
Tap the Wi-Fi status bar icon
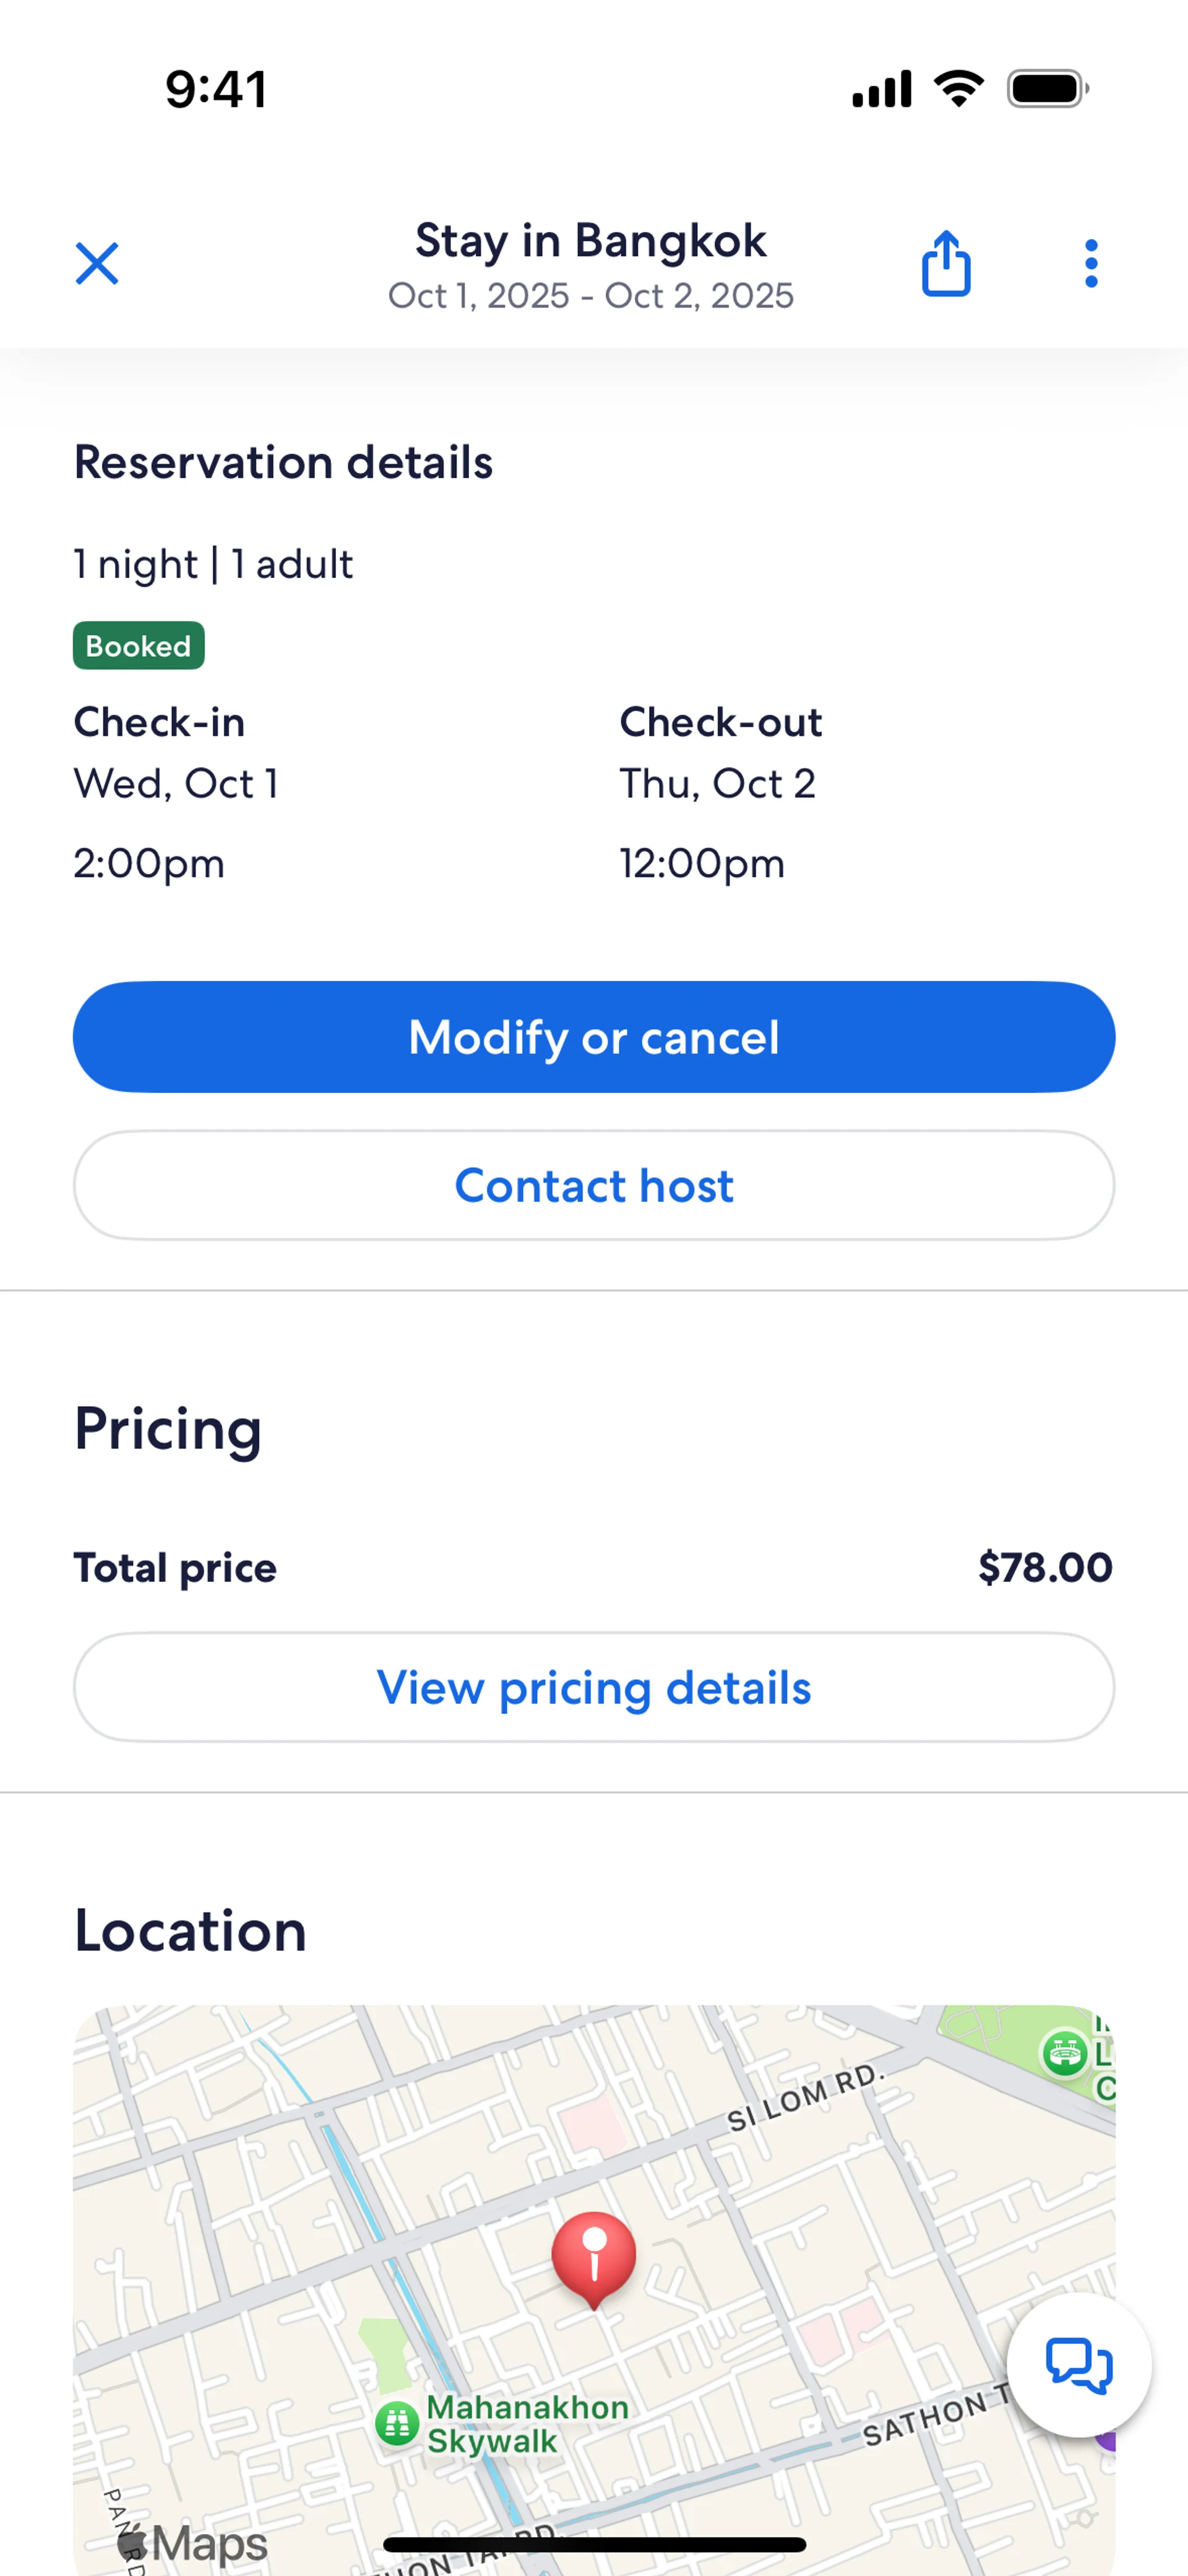click(958, 89)
